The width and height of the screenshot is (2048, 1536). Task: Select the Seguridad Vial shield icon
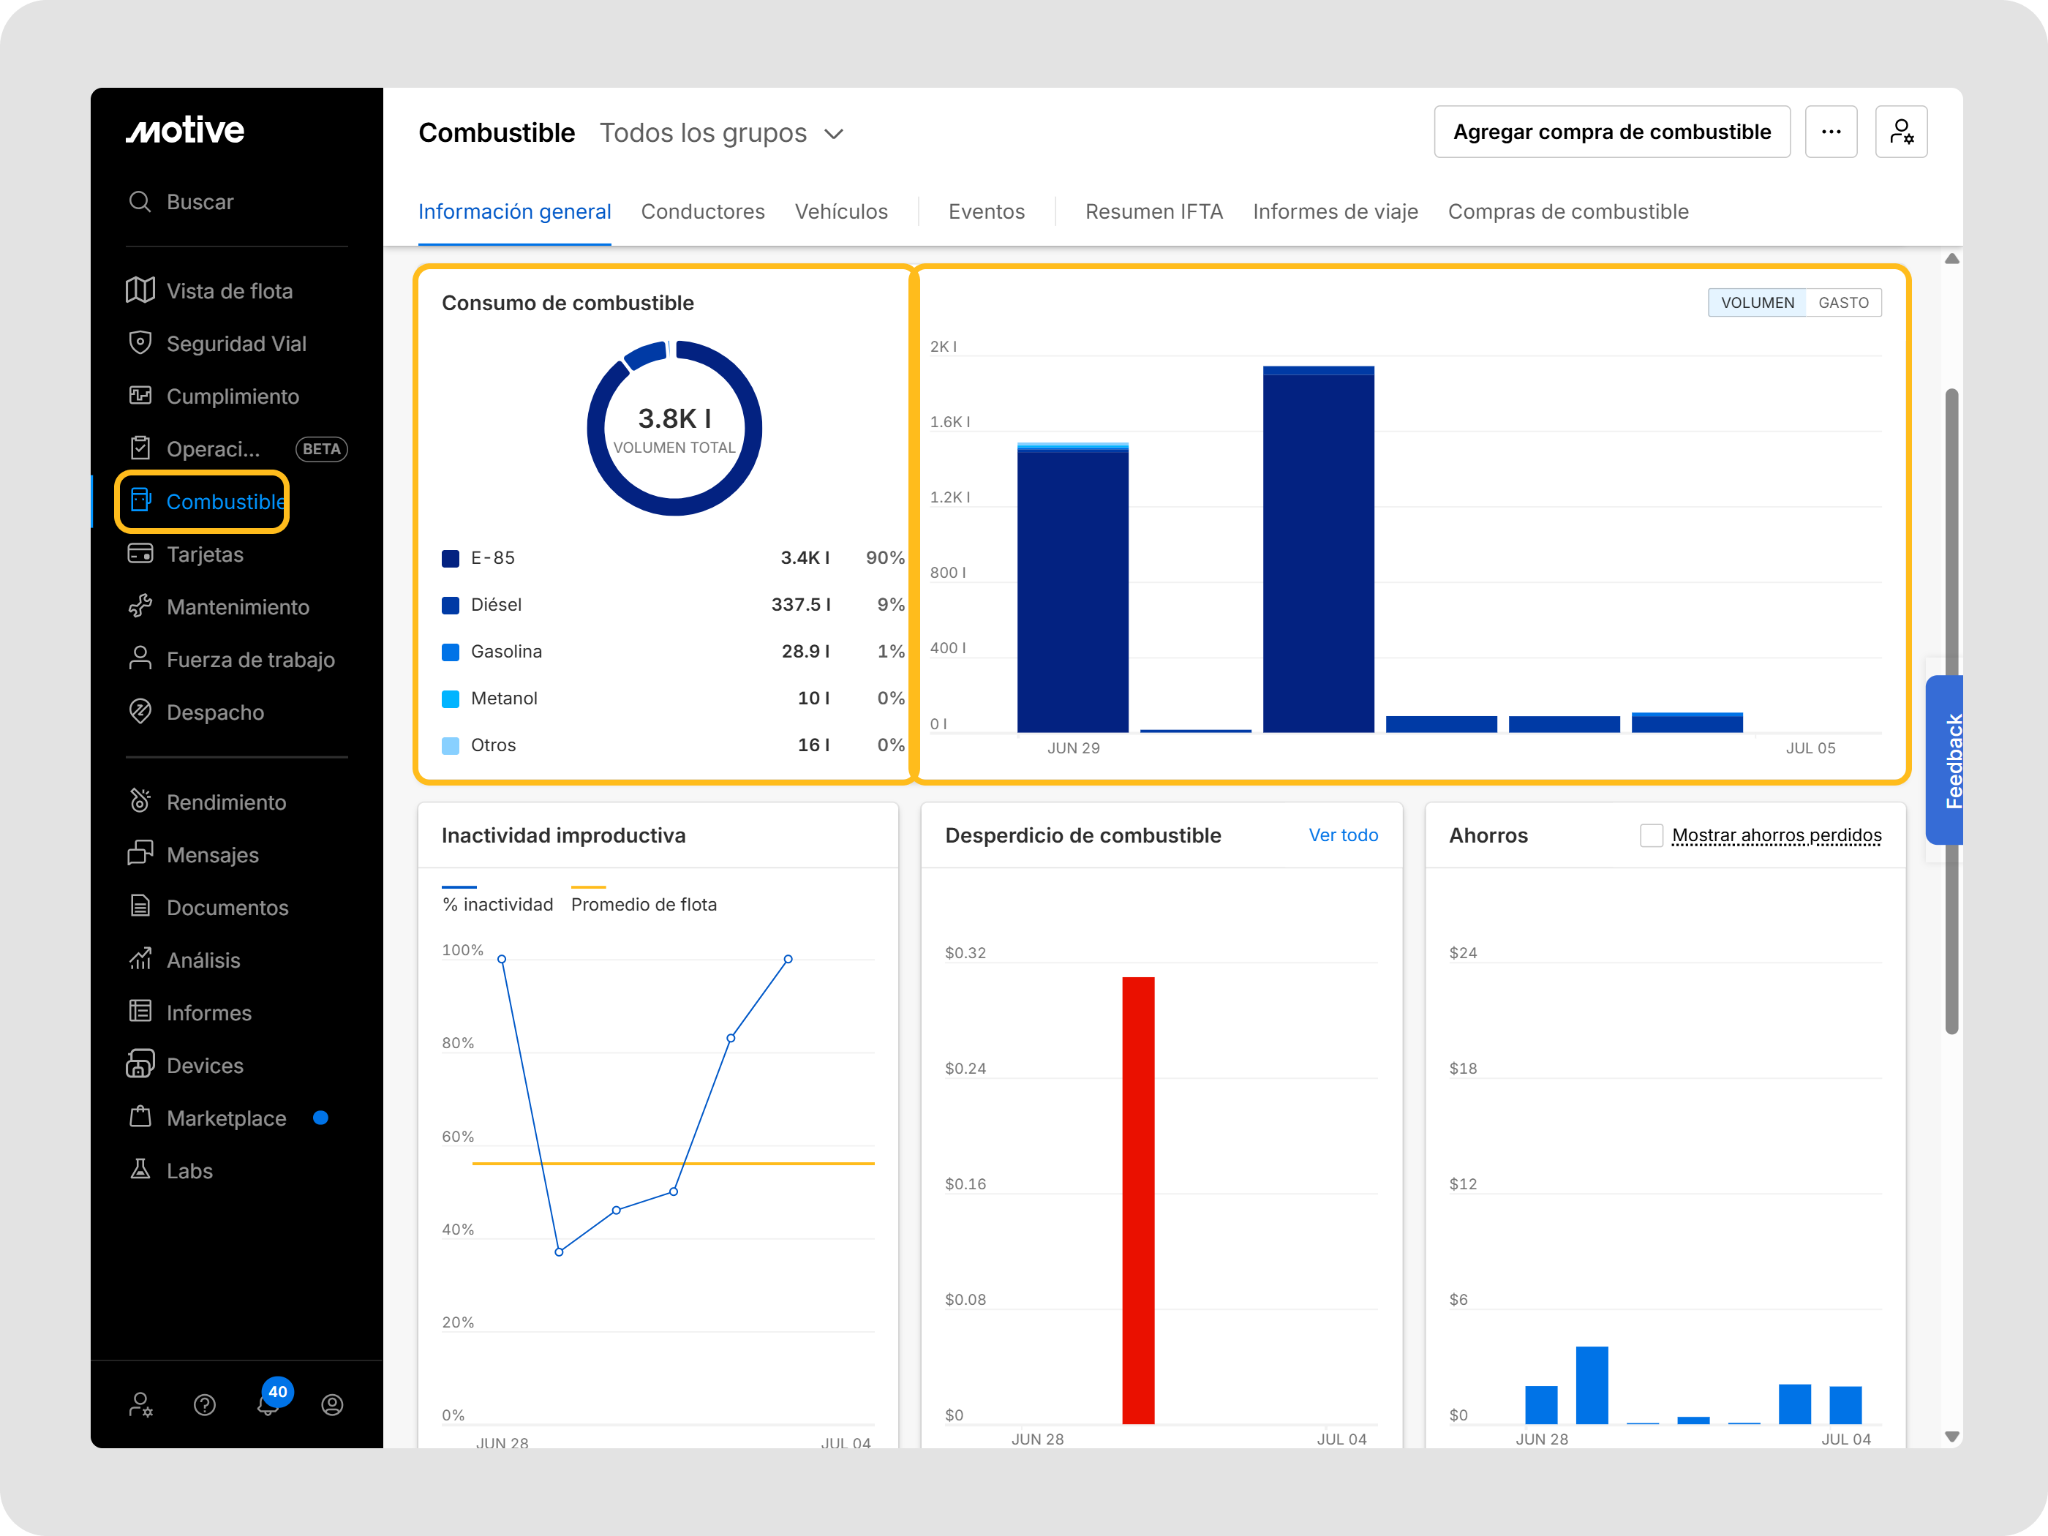tap(141, 343)
